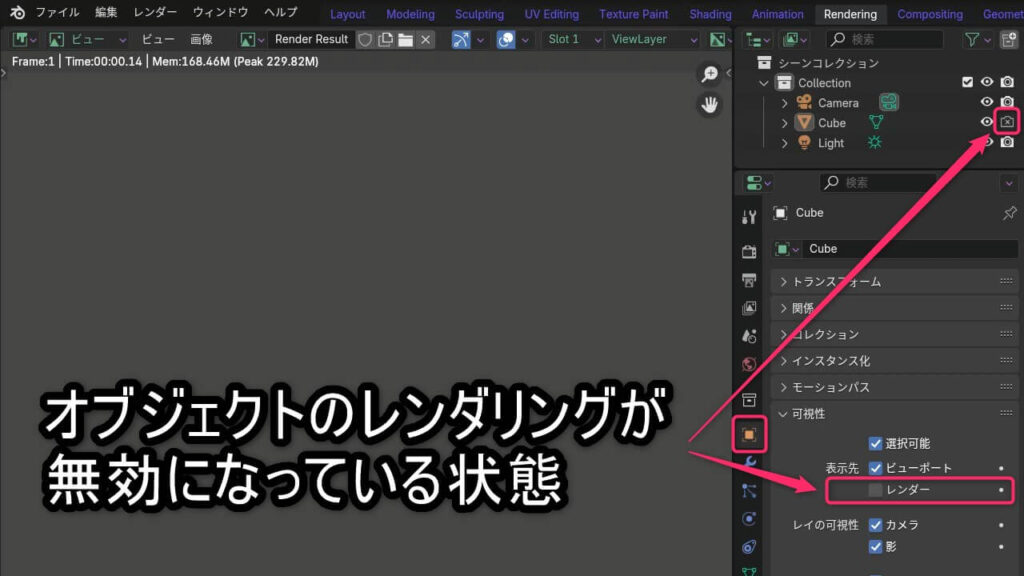The image size is (1024, 576).
Task: Open the Tool properties tab
Action: coord(749,217)
